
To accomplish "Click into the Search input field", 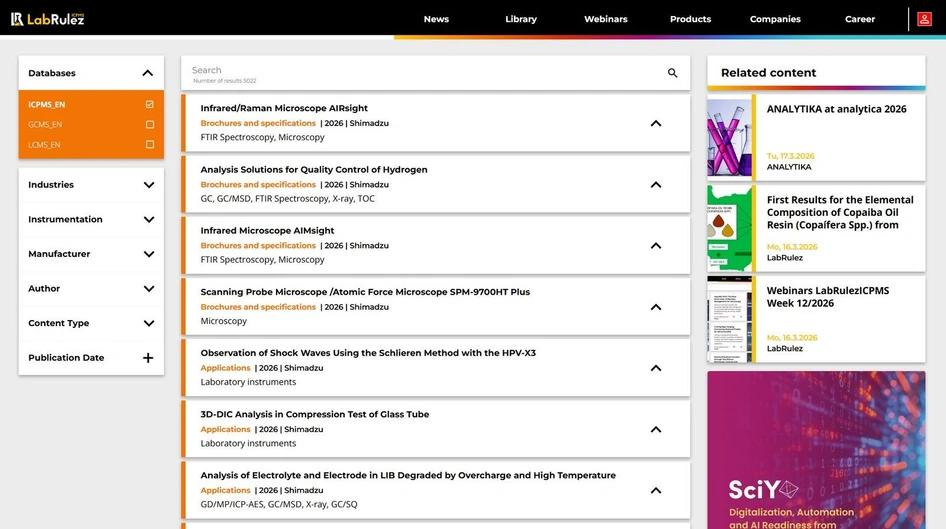I will click(420, 71).
